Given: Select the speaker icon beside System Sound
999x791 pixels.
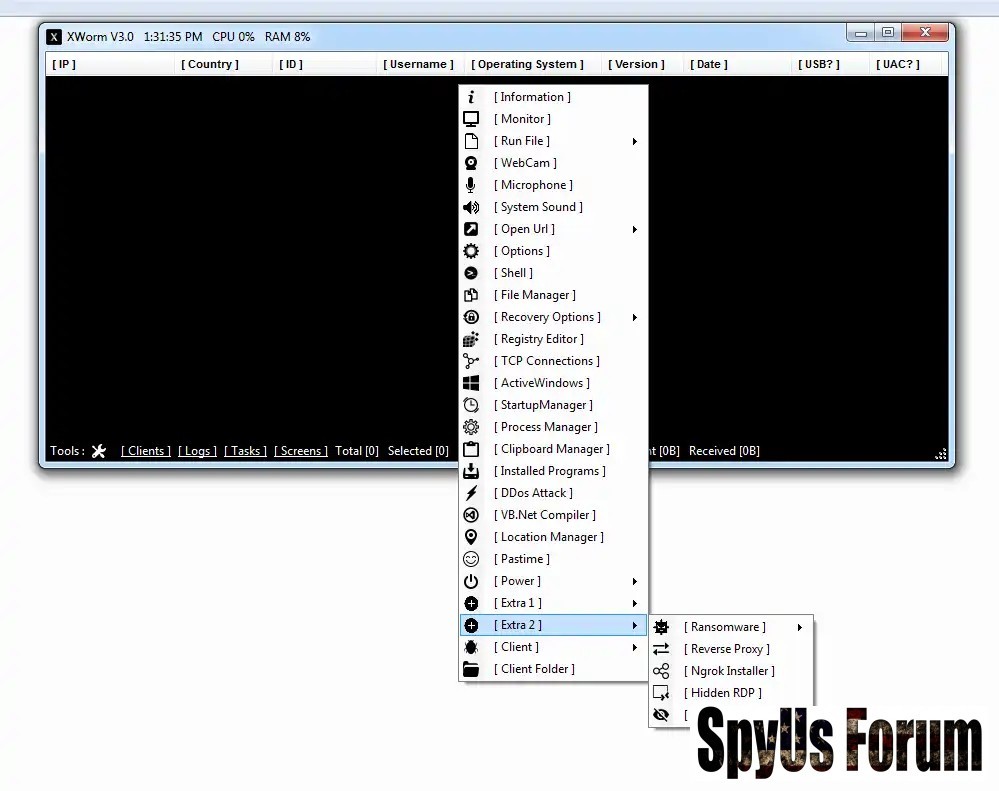Looking at the screenshot, I should tap(471, 207).
